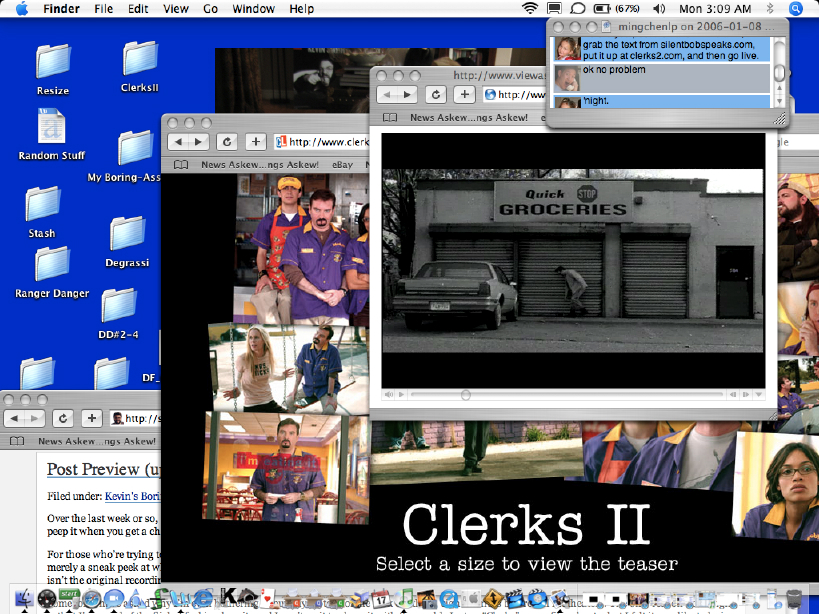Click the teaser video volume button
Screen dimensions: 819x614
(389, 395)
